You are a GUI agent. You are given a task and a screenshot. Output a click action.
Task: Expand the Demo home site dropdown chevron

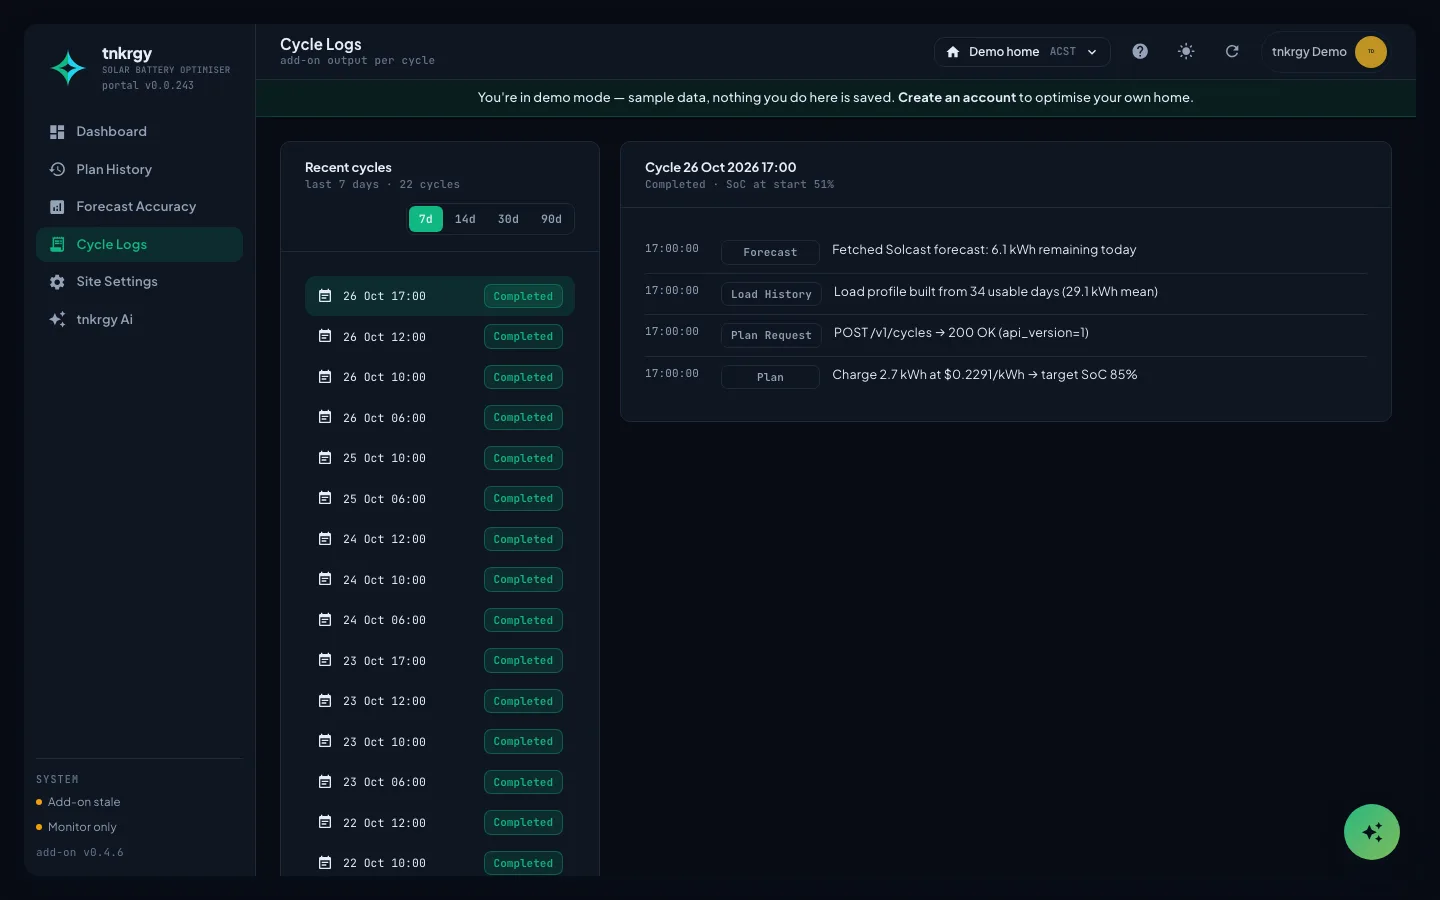click(1092, 52)
